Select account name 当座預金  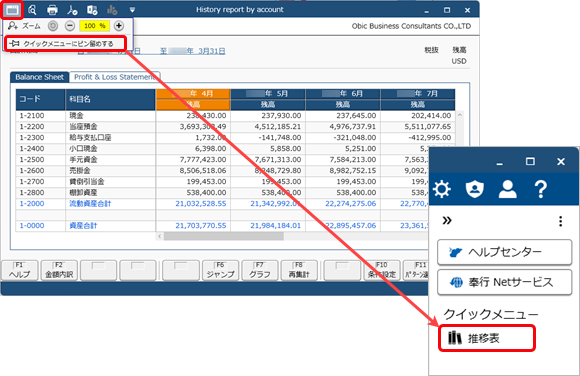(84, 127)
